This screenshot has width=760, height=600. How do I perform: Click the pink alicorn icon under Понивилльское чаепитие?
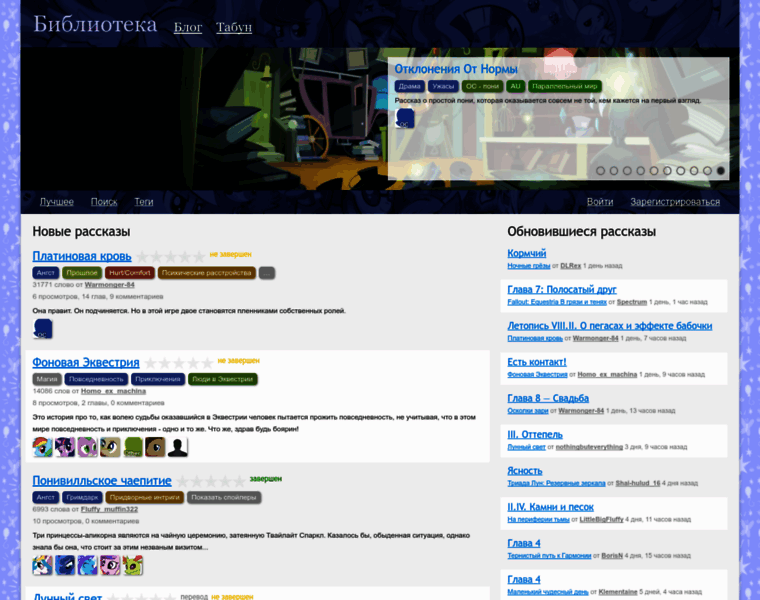pyautogui.click(x=110, y=565)
